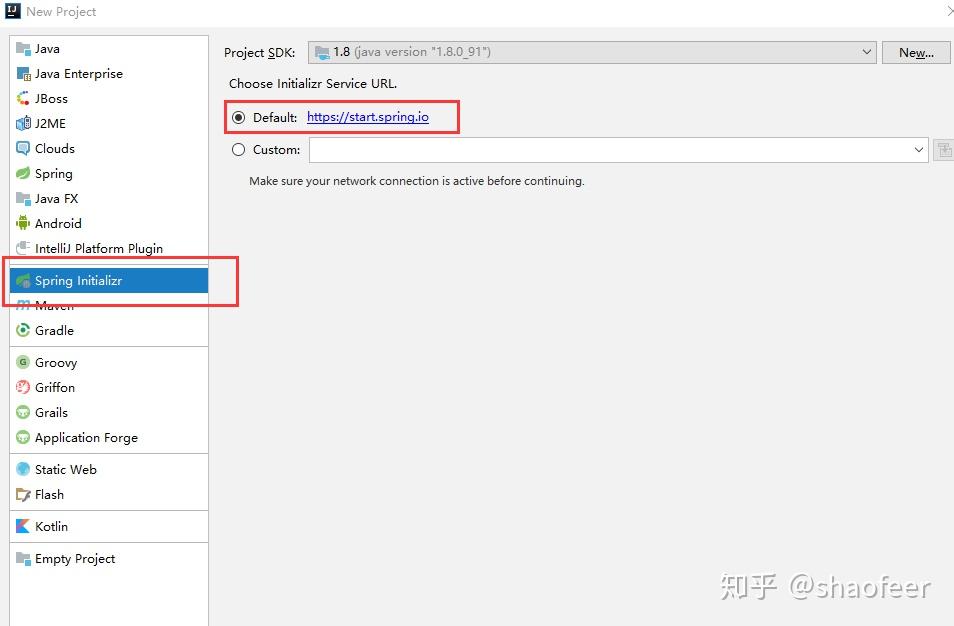The width and height of the screenshot is (954, 626).
Task: Select the Static Web project type
Action: [x=64, y=469]
